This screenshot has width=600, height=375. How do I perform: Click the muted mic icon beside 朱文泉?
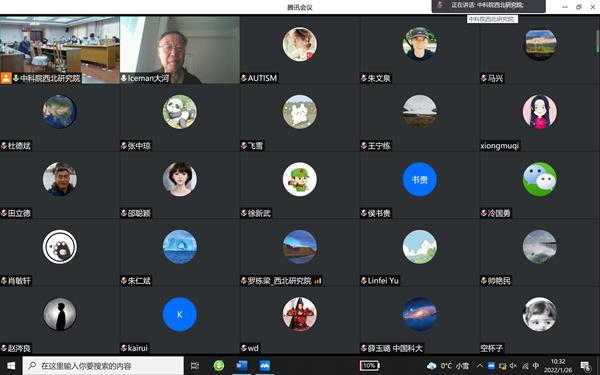pos(364,78)
